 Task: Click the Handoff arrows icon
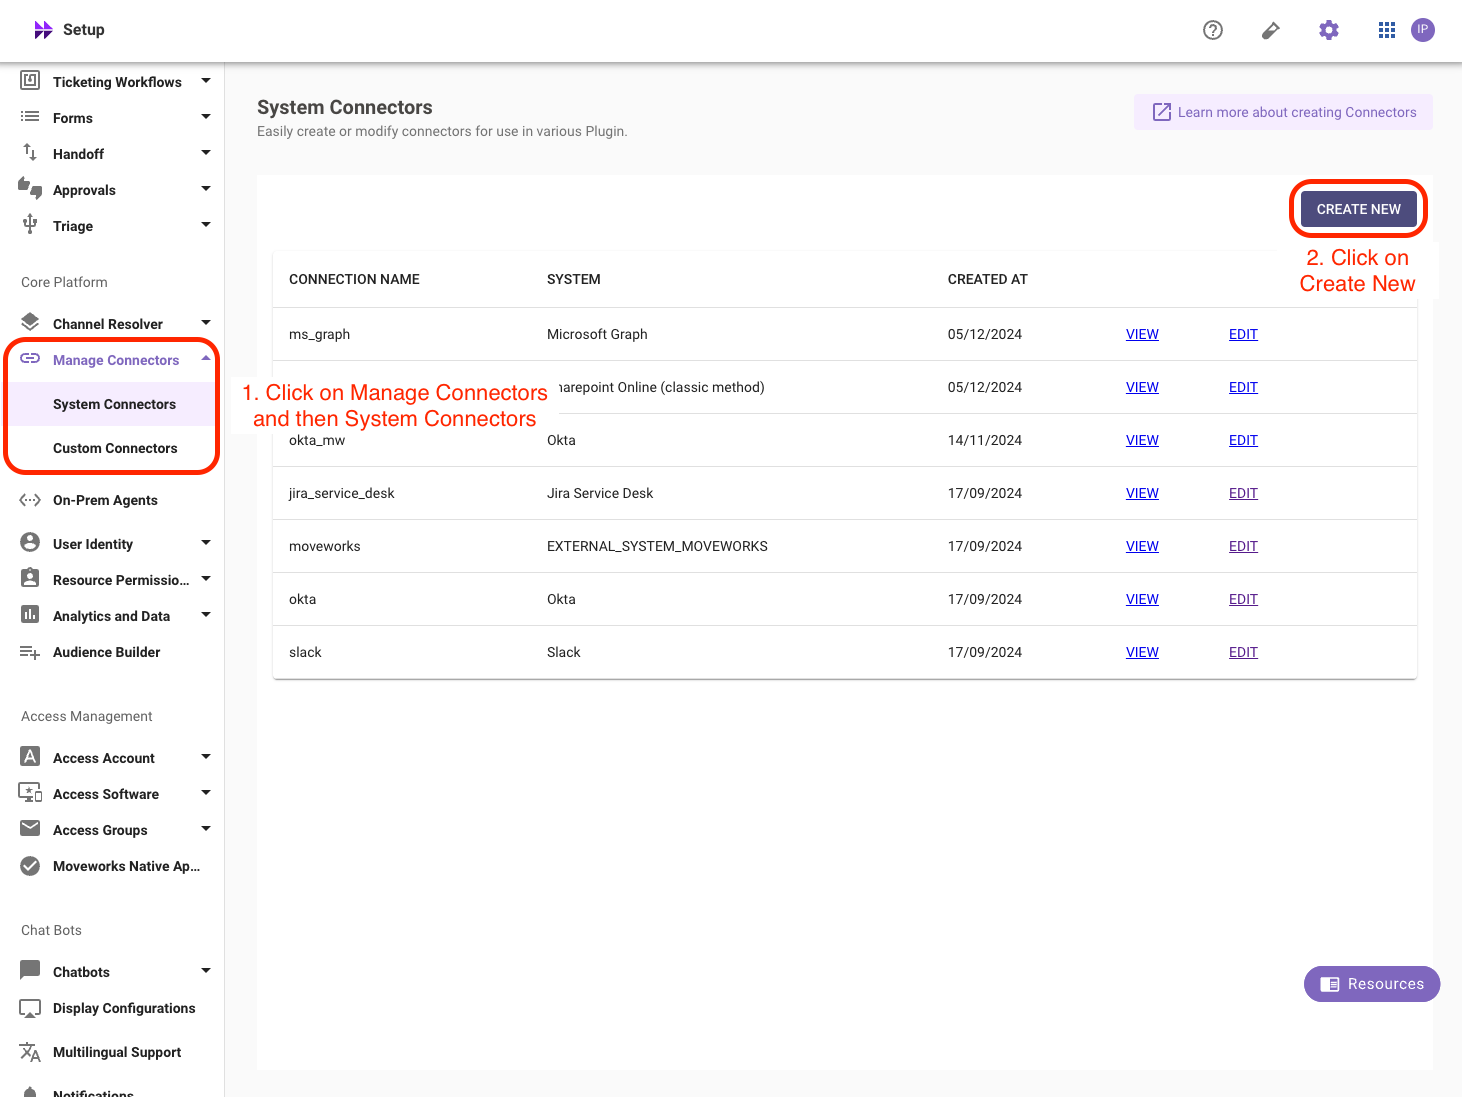coord(30,153)
